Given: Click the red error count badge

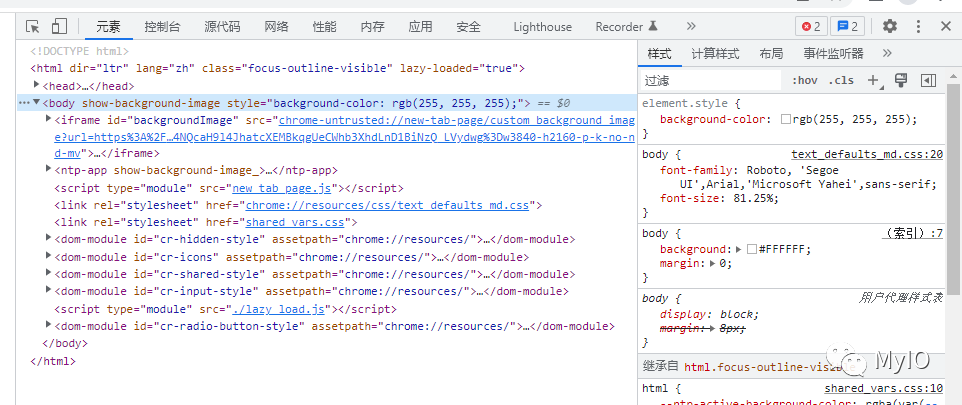Looking at the screenshot, I should click(x=812, y=26).
